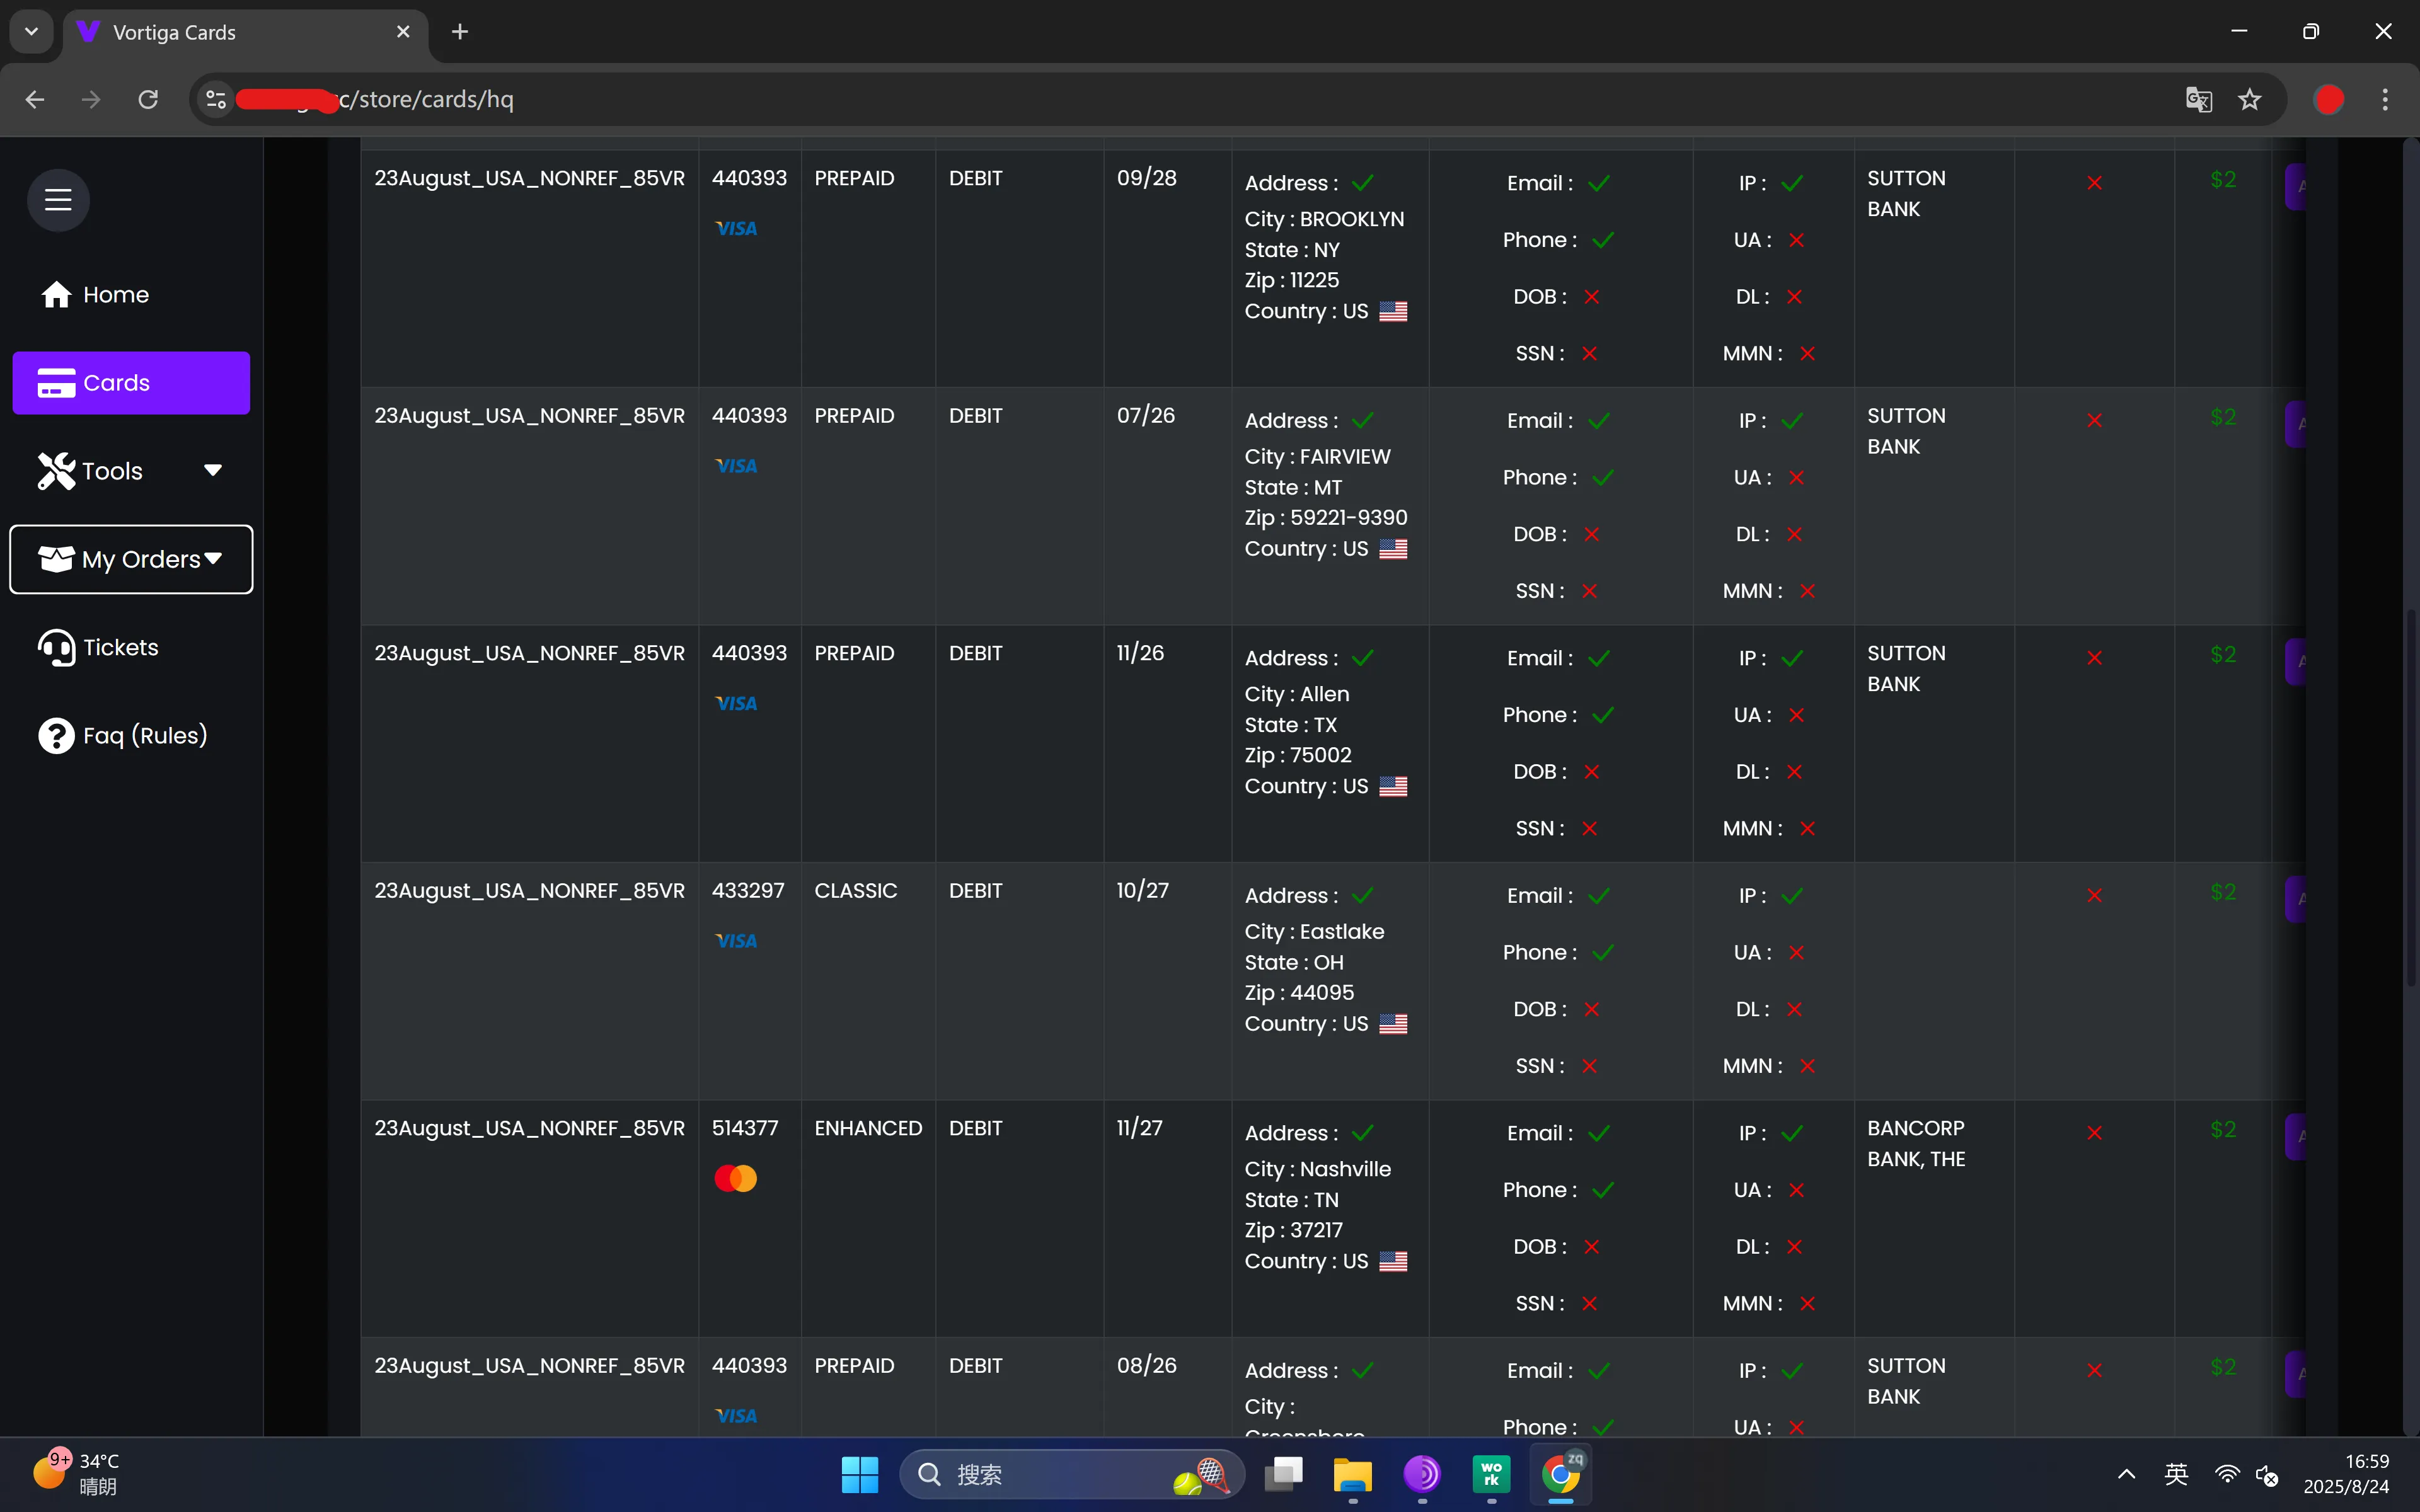Click the Faq question mark icon
The width and height of the screenshot is (2420, 1512).
click(56, 736)
